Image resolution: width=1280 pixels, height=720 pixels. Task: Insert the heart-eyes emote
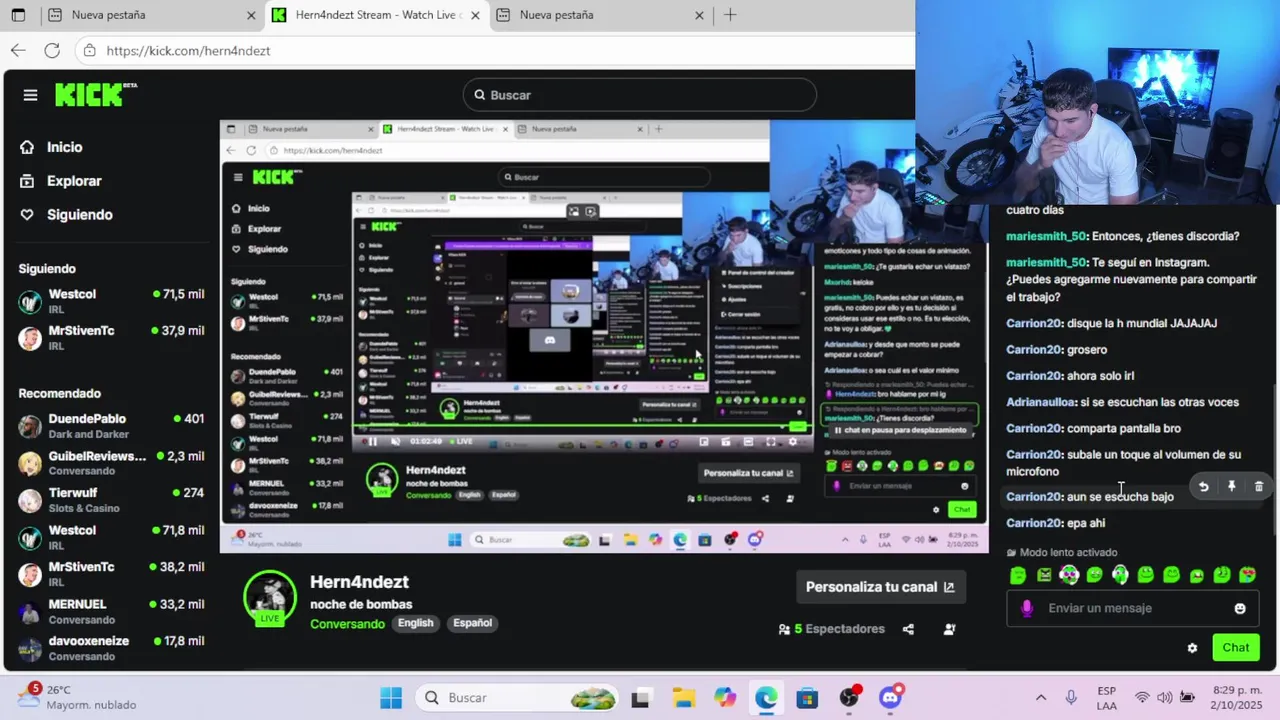pos(1247,575)
